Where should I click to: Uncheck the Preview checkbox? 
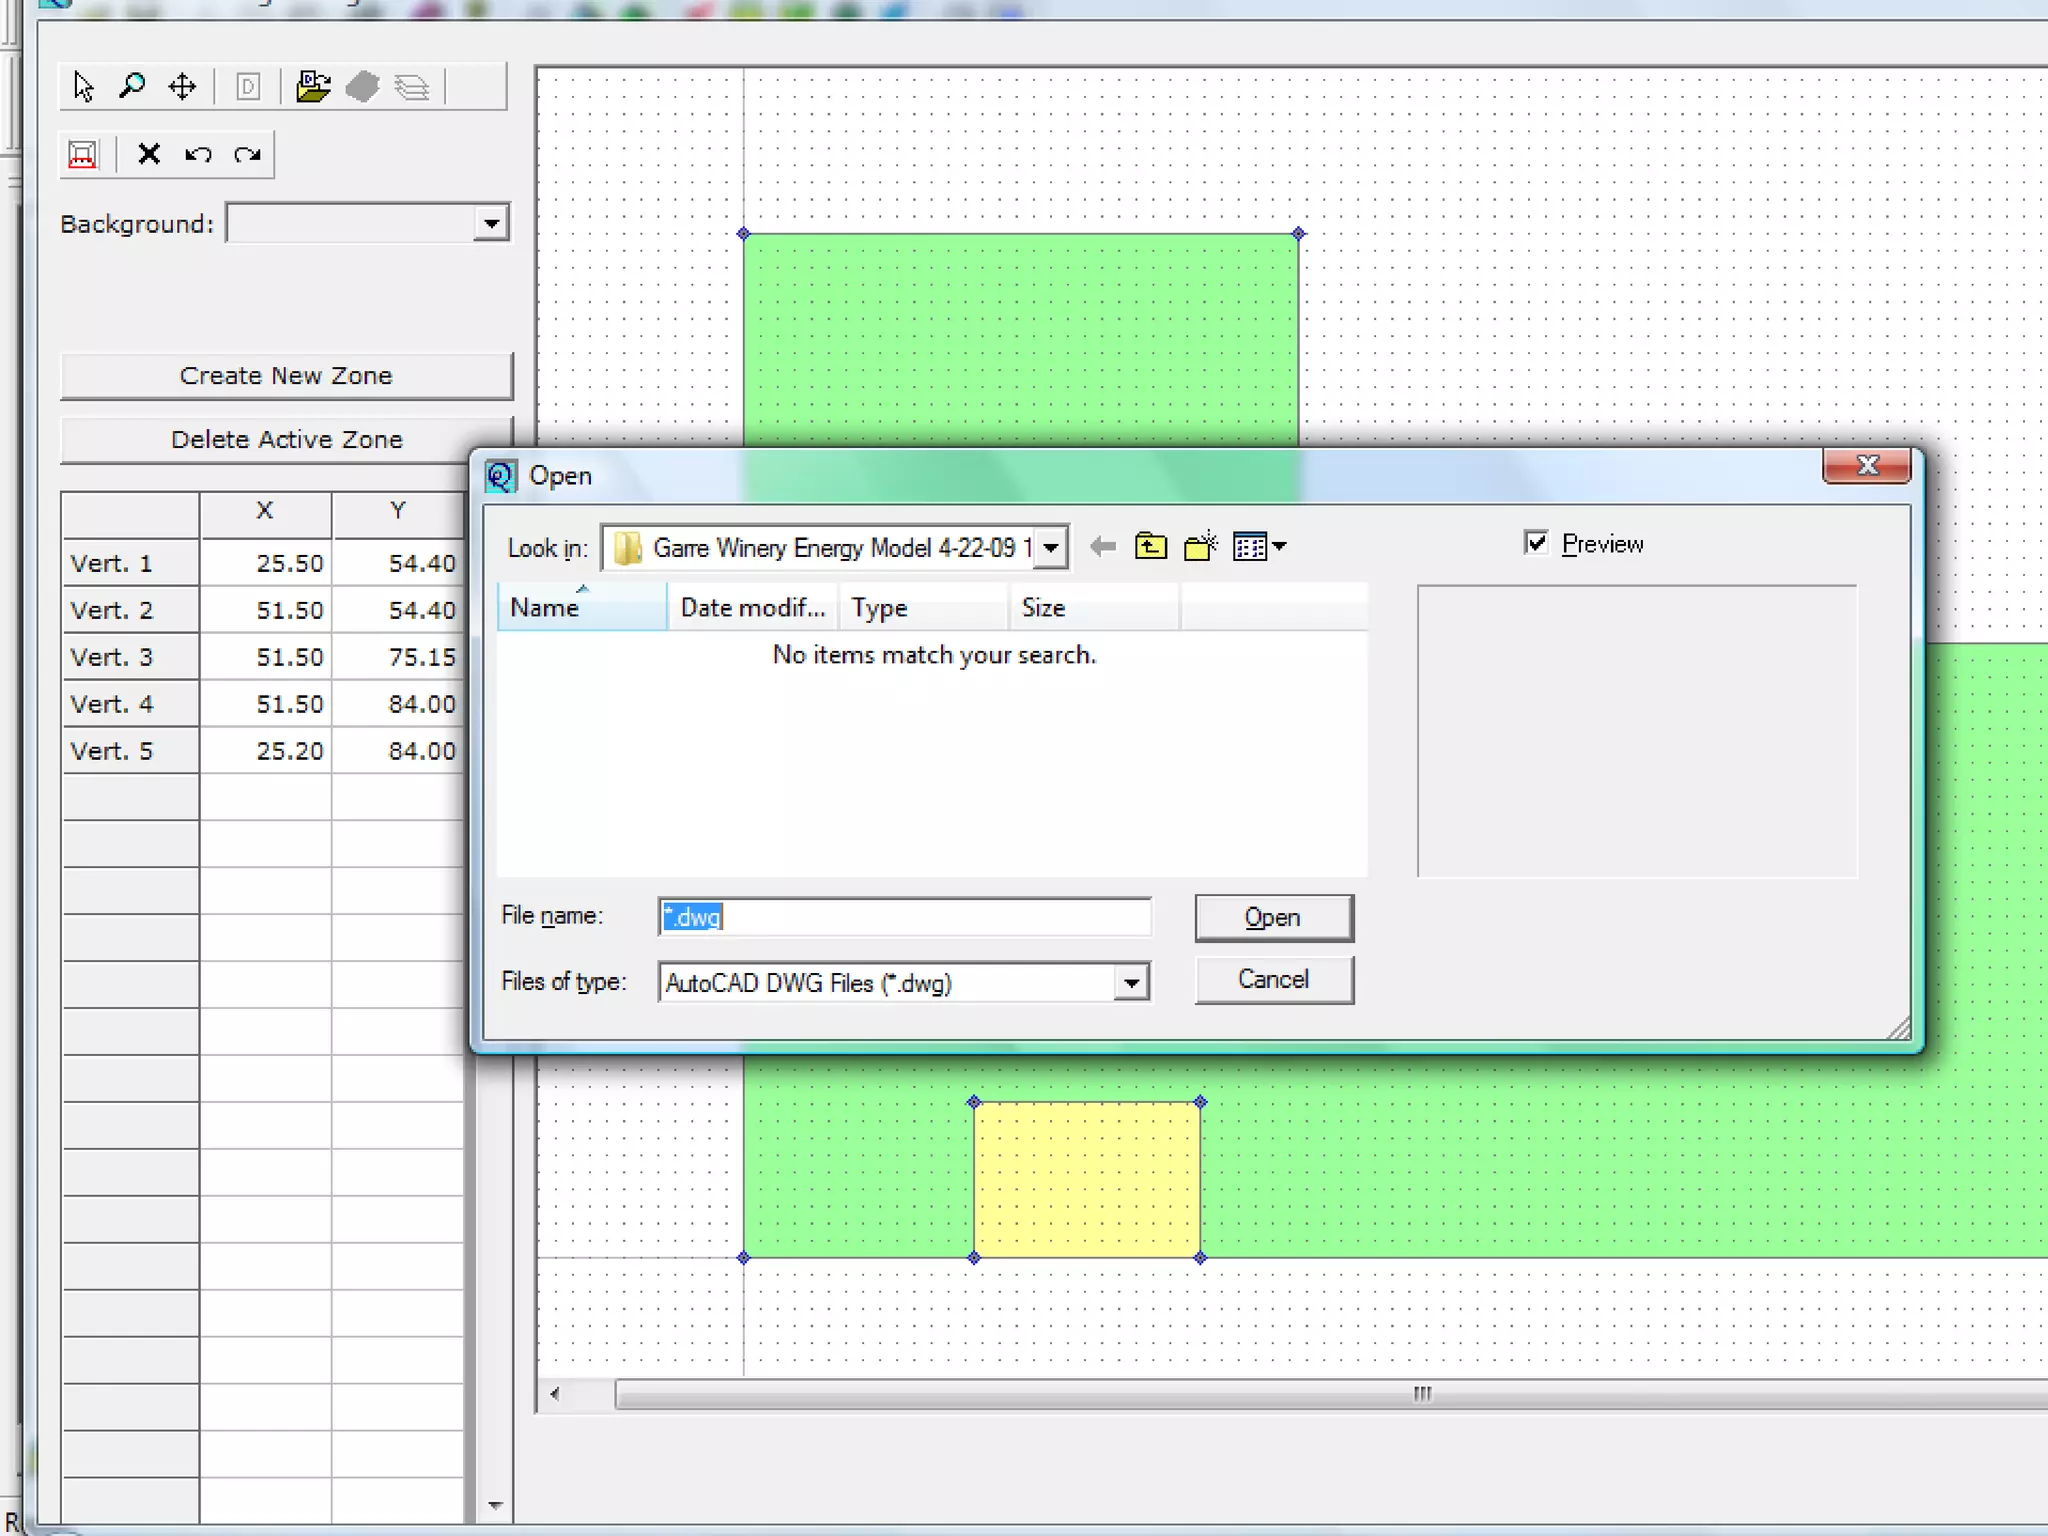(x=1536, y=543)
